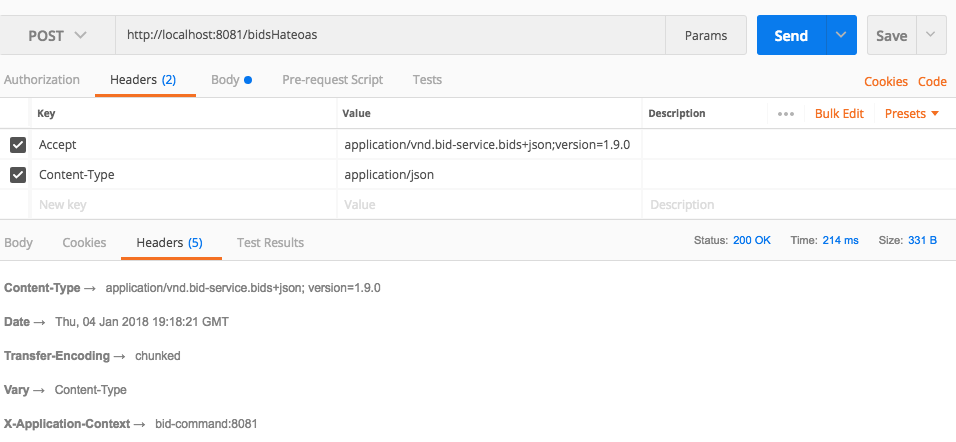The width and height of the screenshot is (956, 442).
Task: Switch to the Test Results tab
Action: coord(270,243)
